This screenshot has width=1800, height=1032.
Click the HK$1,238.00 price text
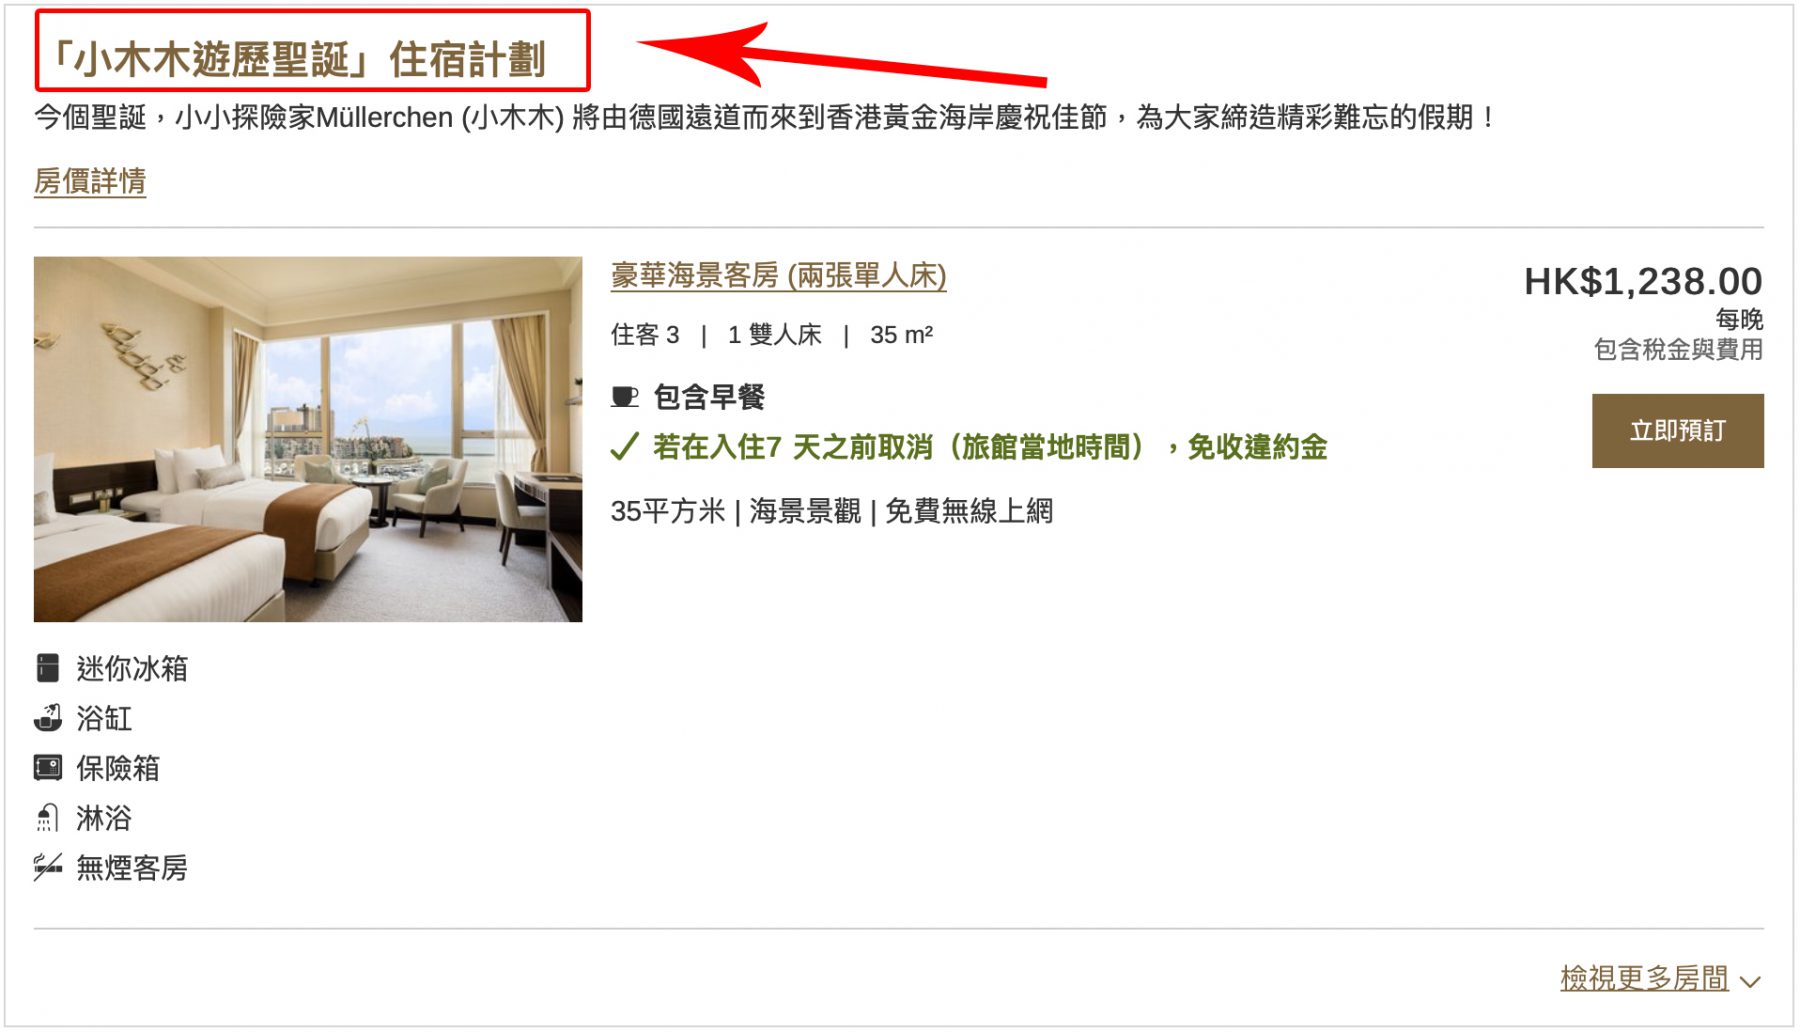tap(1642, 281)
